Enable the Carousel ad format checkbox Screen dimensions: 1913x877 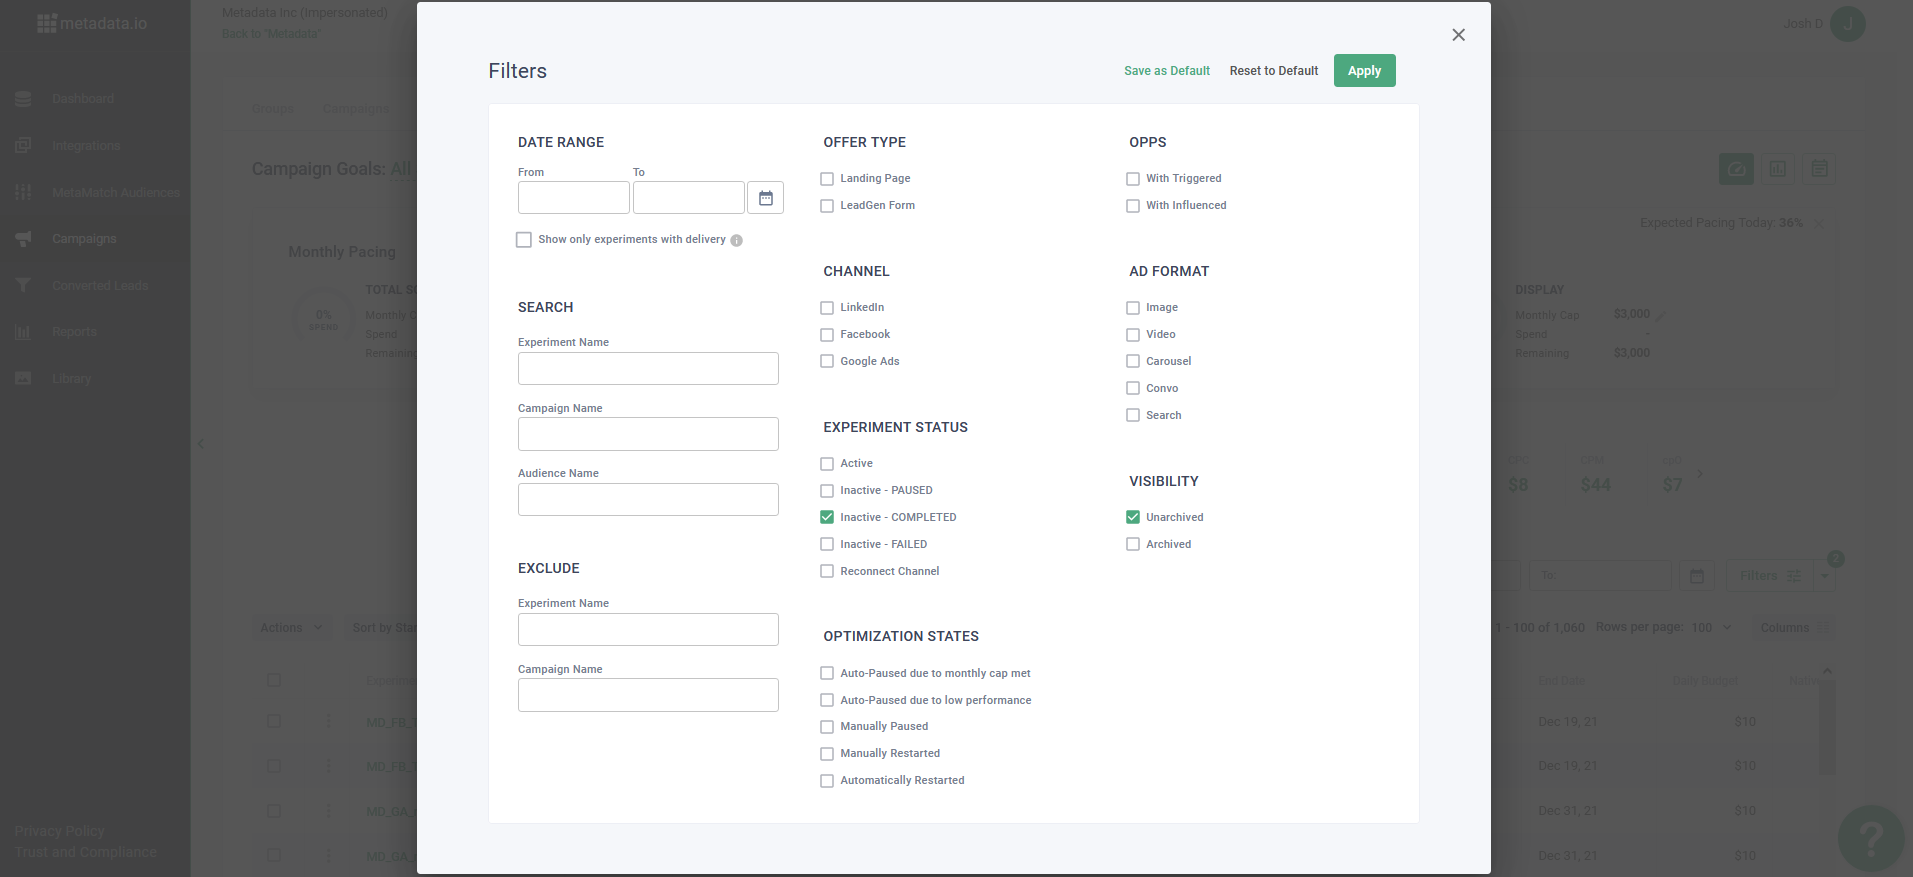(x=1133, y=361)
